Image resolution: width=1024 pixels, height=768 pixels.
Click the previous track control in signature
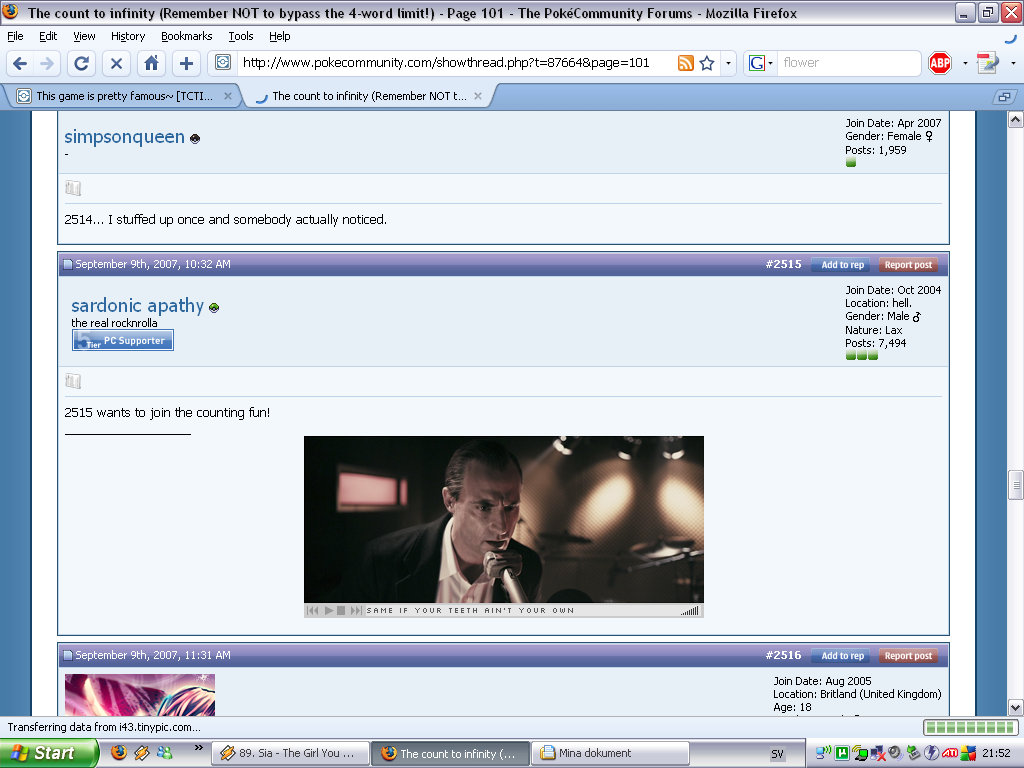313,611
